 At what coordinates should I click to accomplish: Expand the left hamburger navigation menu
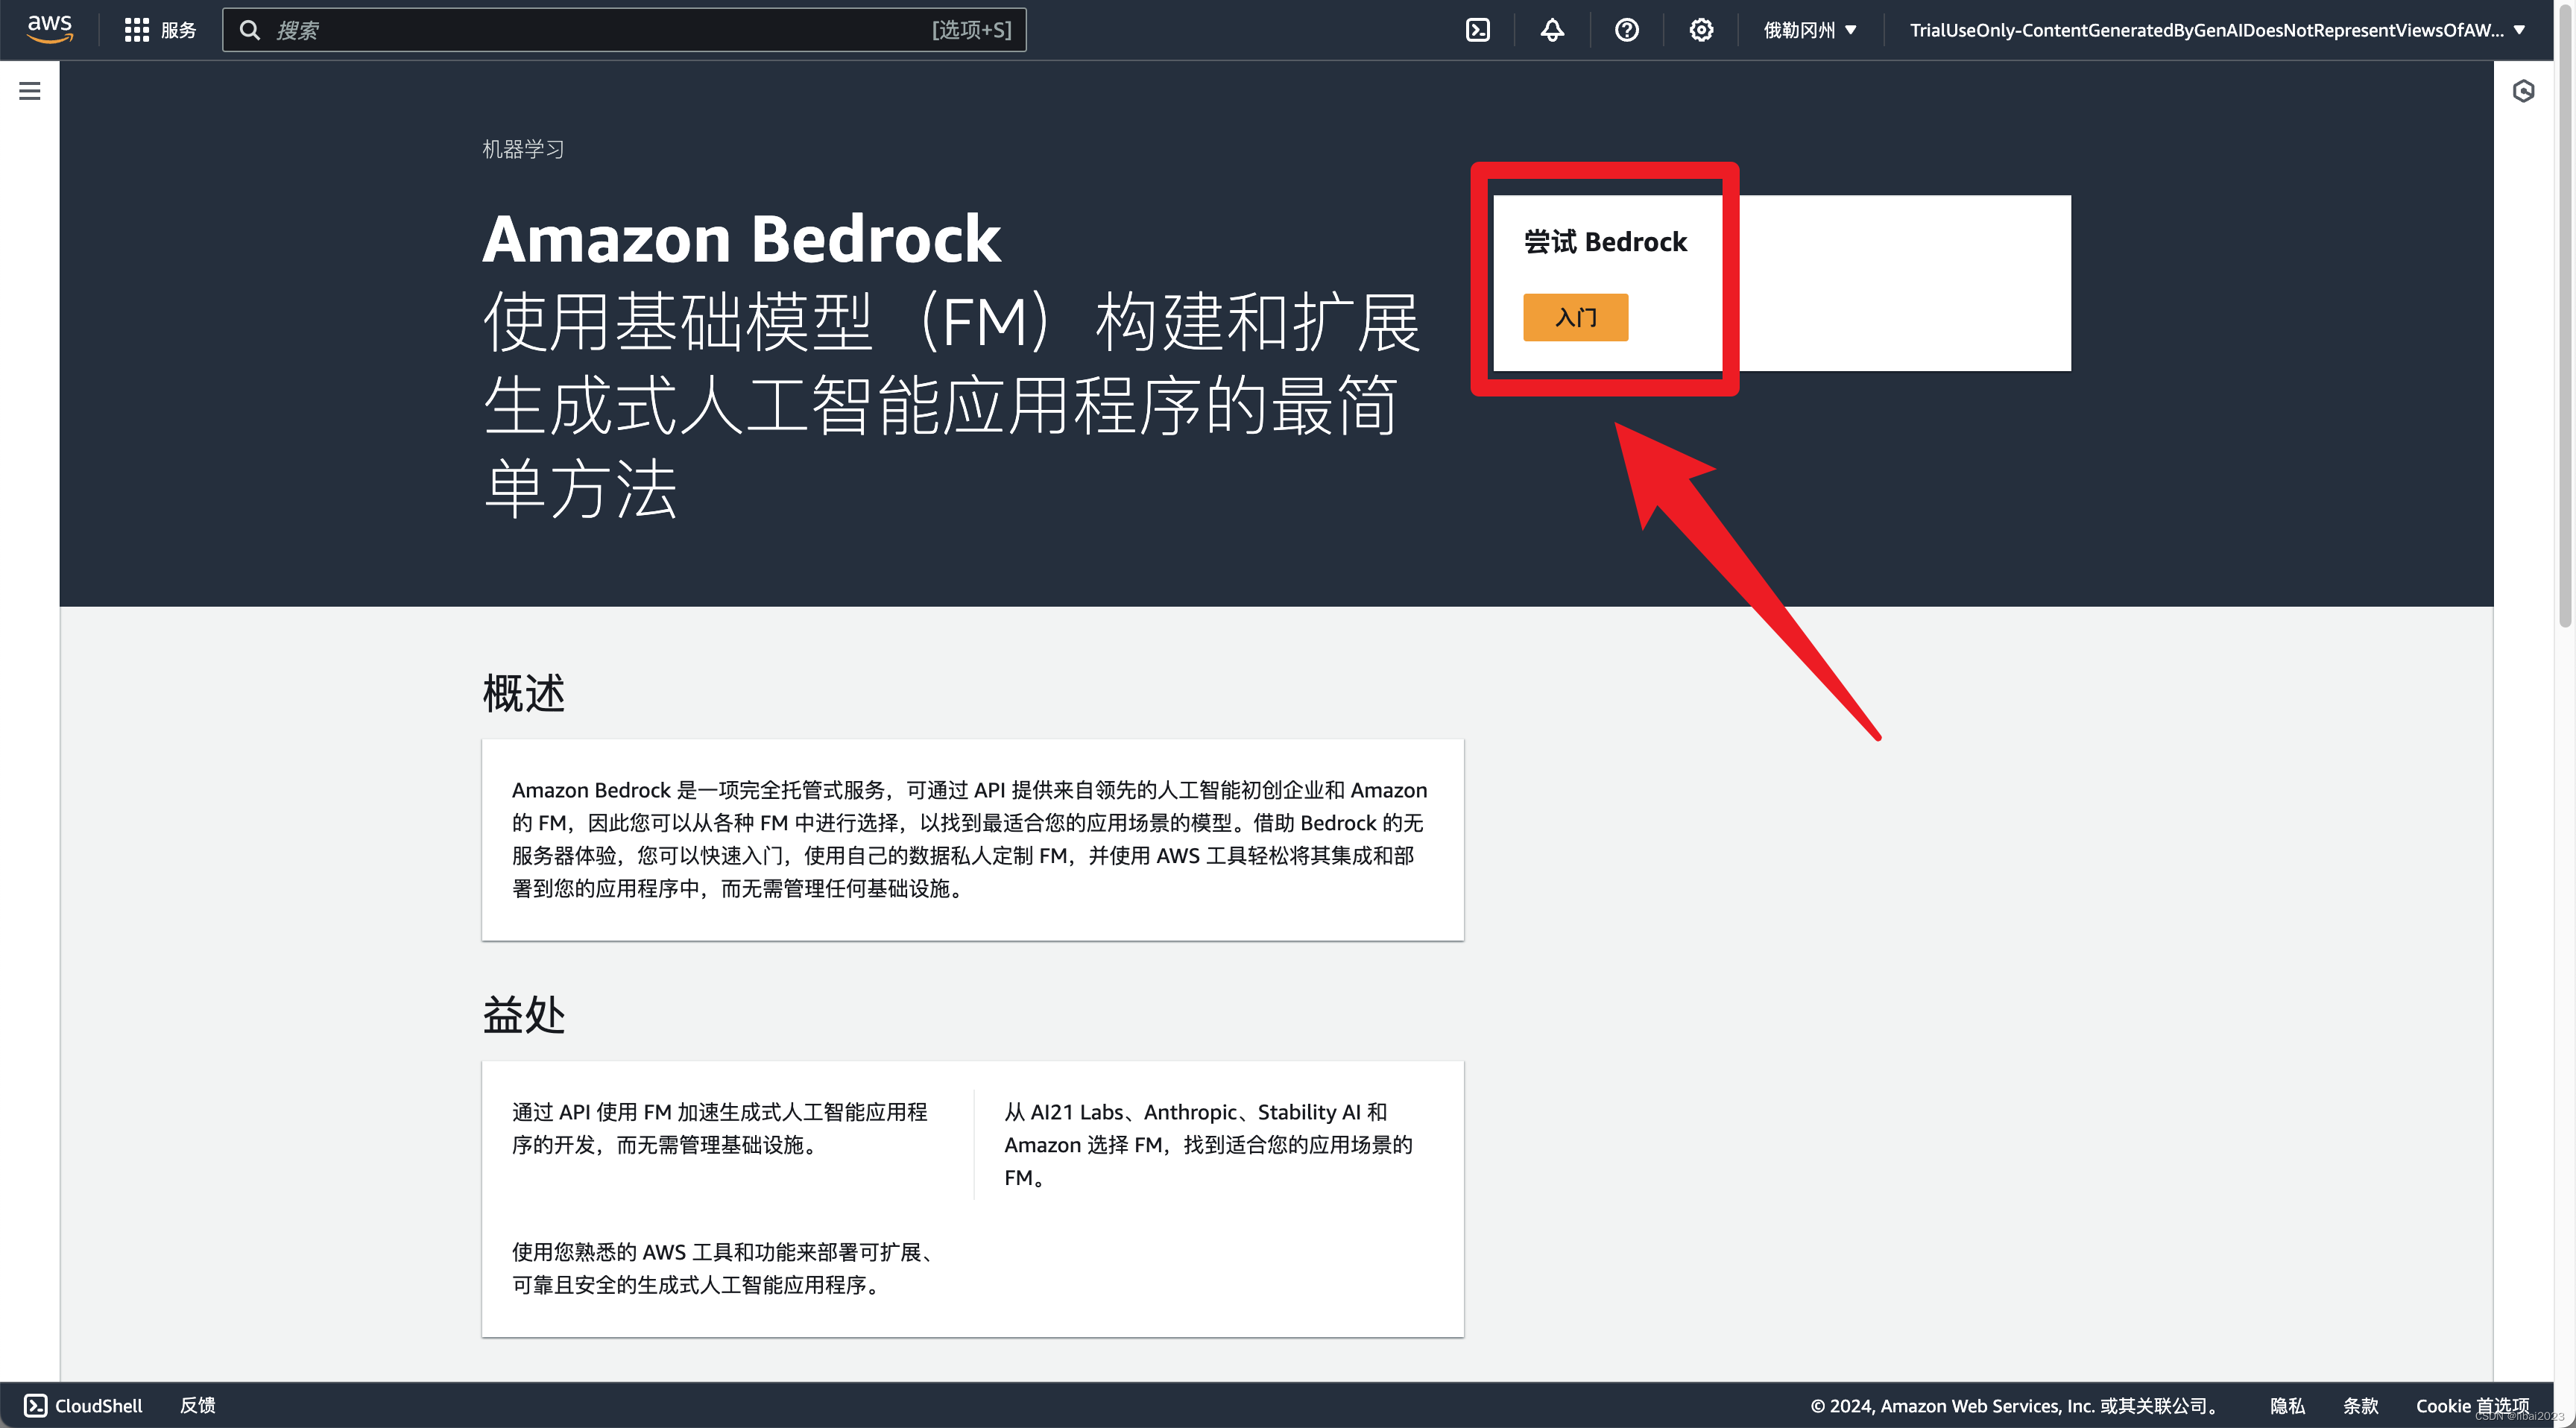pos(30,91)
